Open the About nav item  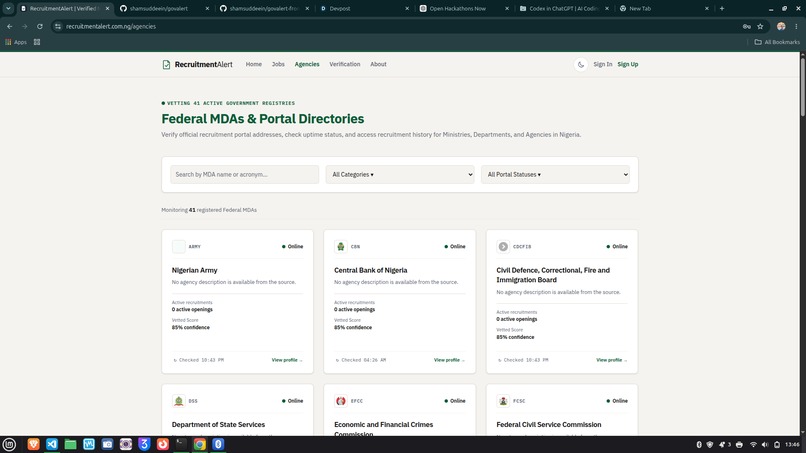[378, 64]
